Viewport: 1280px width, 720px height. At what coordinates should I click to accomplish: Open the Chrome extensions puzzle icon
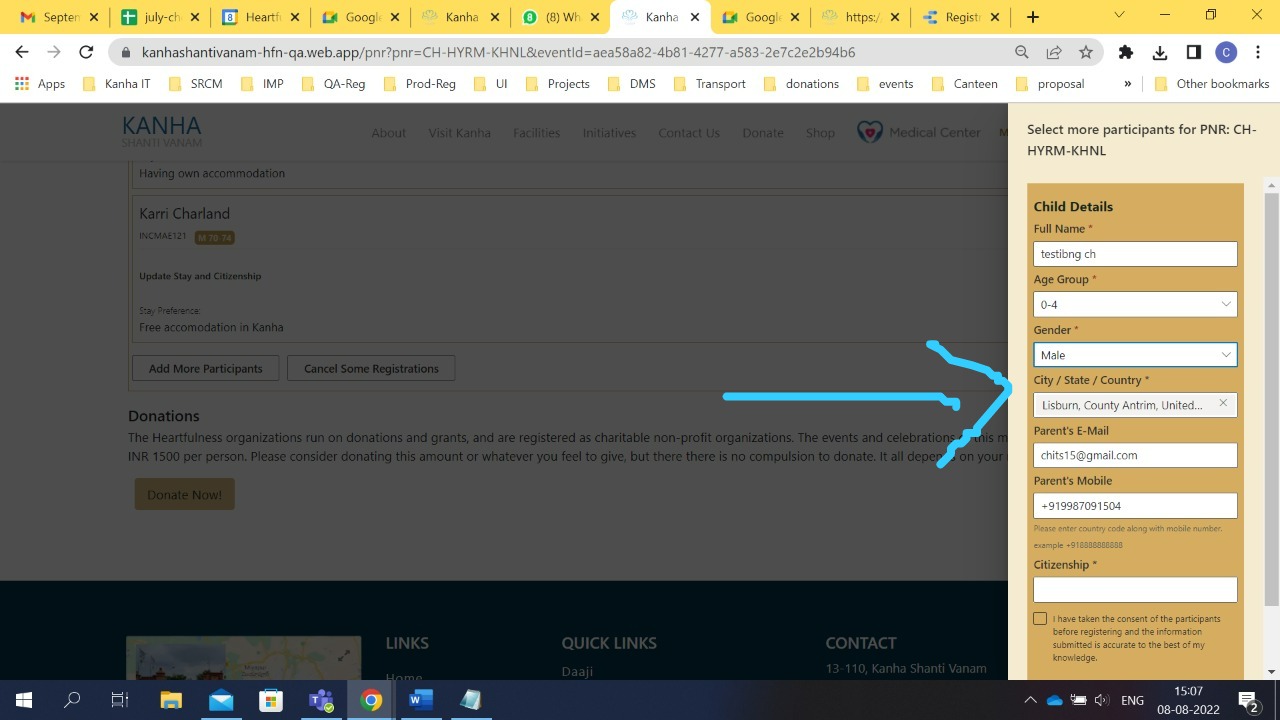pyautogui.click(x=1126, y=53)
